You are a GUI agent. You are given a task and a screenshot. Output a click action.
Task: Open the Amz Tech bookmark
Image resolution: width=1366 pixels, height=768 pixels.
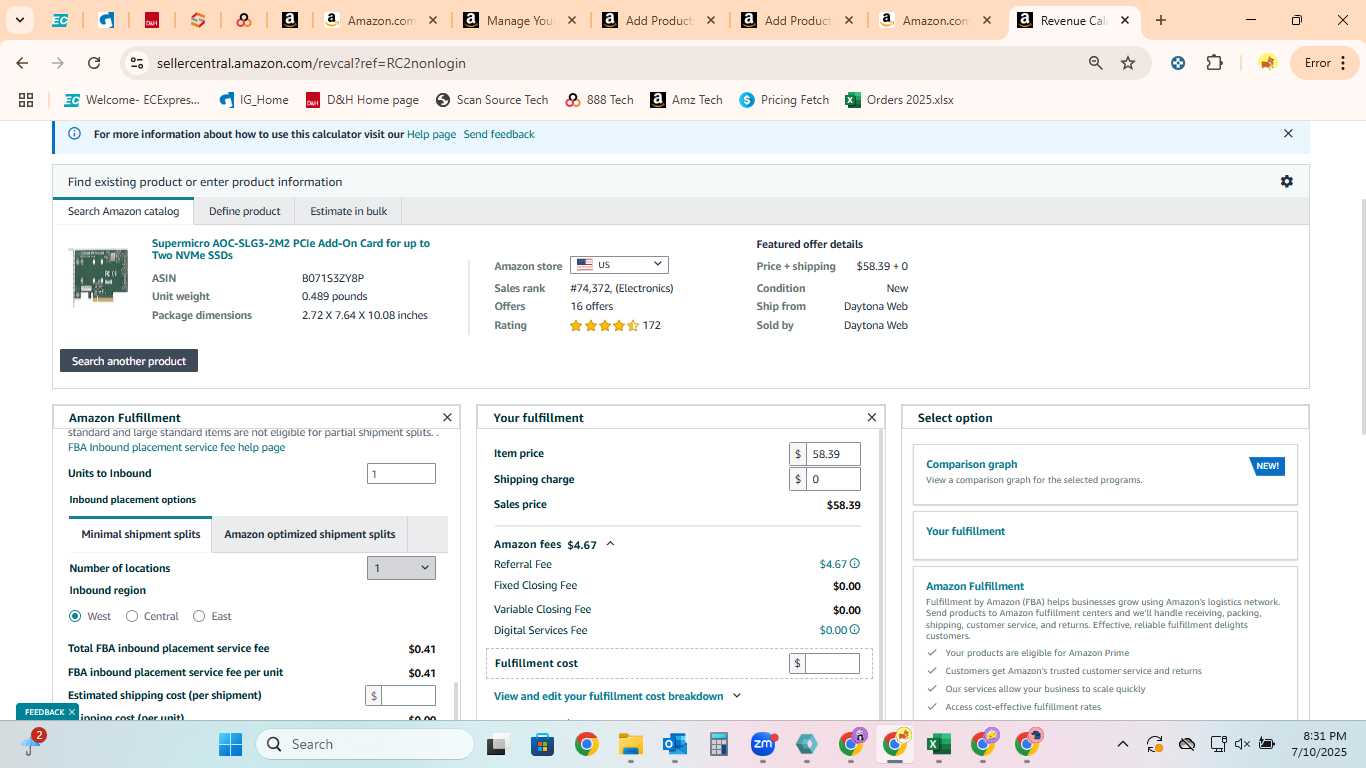point(686,100)
